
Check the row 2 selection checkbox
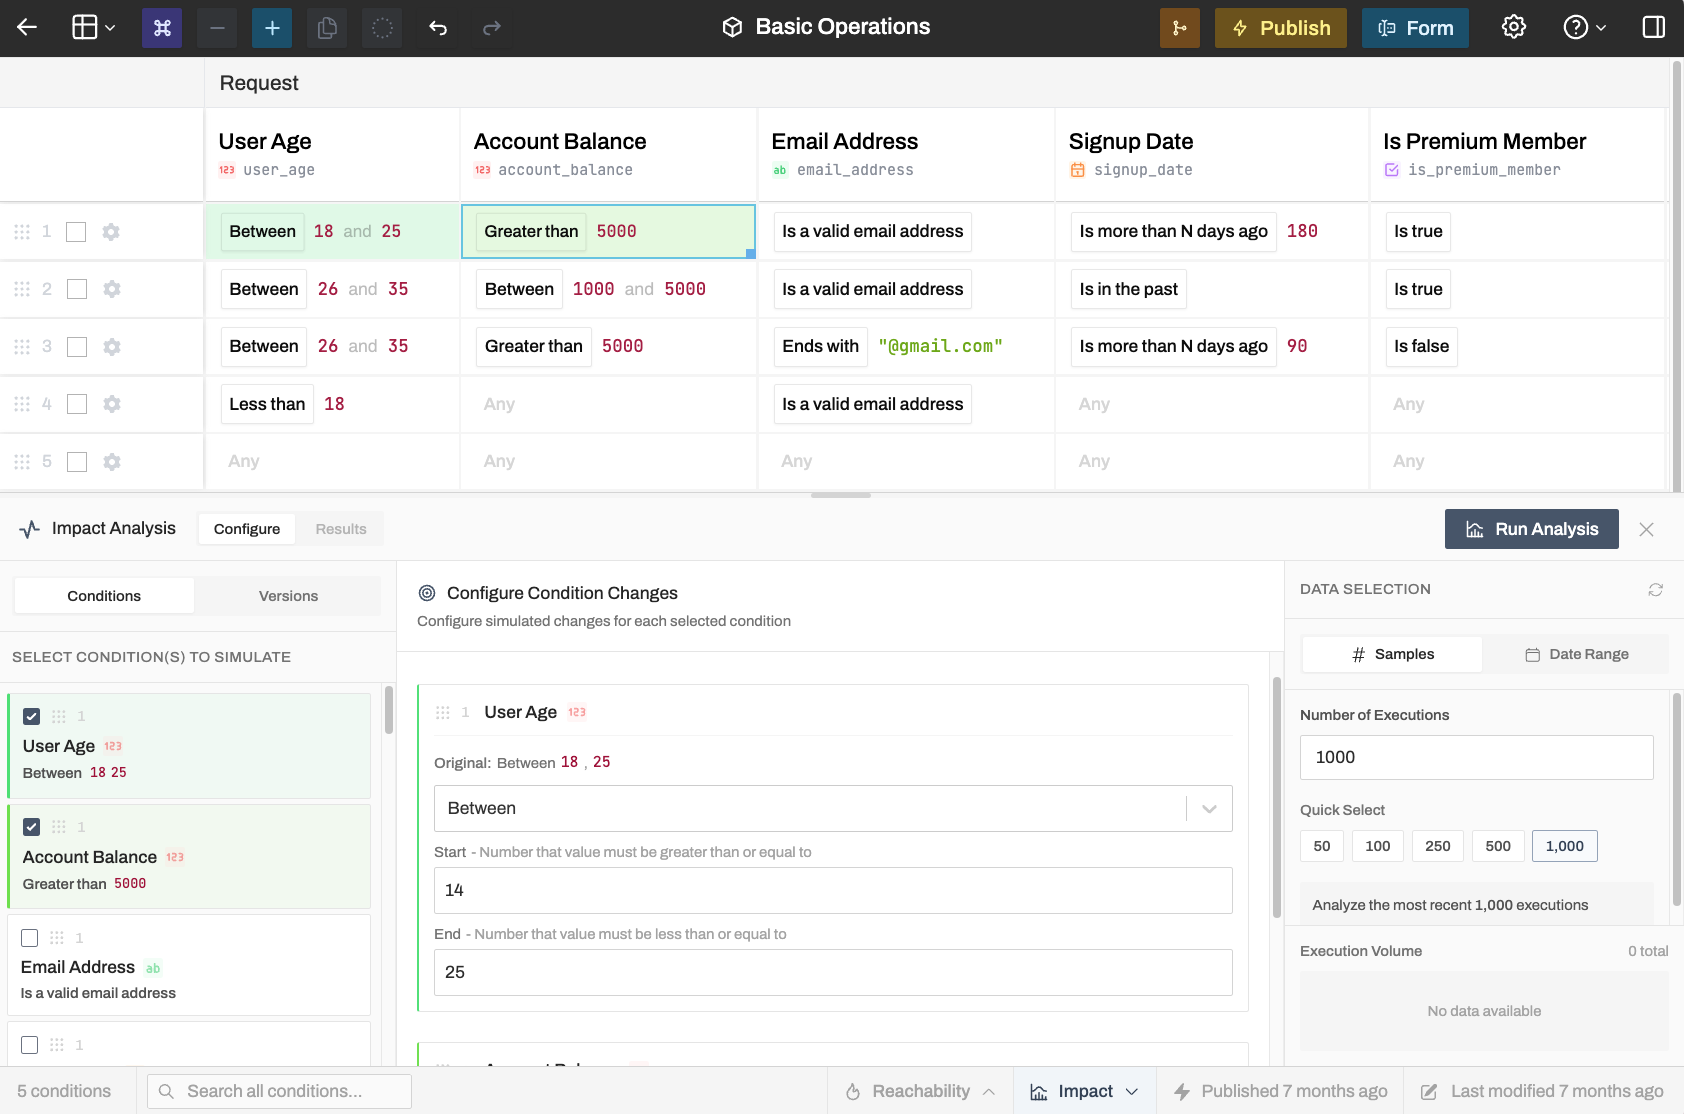[77, 289]
